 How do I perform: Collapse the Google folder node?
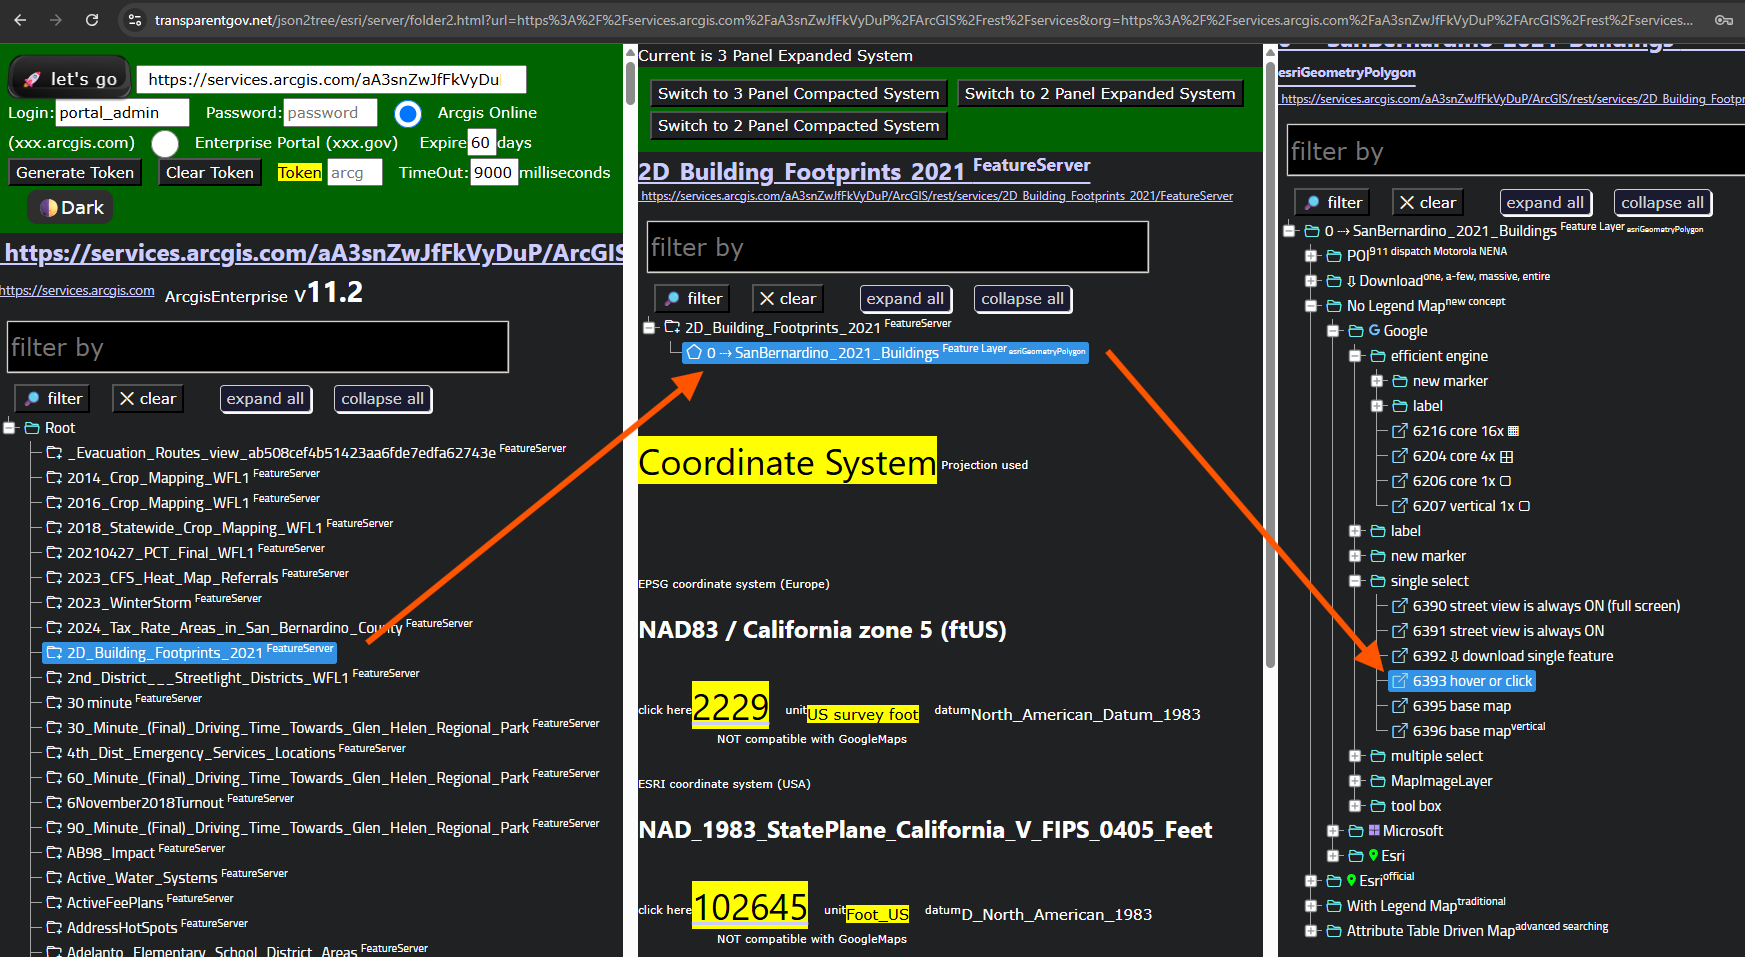(x=1333, y=331)
